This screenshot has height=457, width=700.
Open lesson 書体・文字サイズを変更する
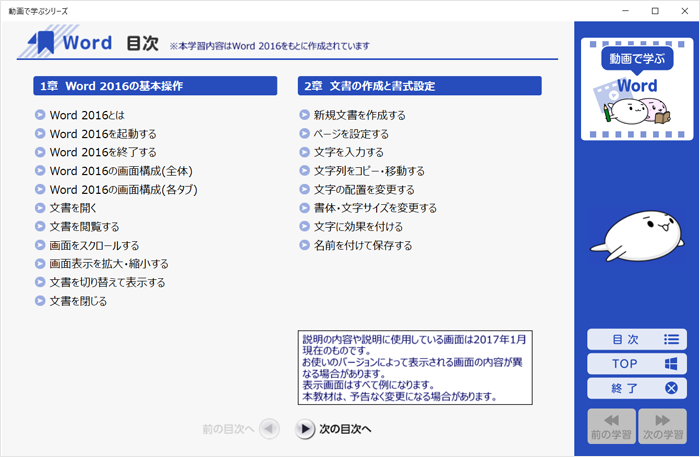click(x=375, y=208)
